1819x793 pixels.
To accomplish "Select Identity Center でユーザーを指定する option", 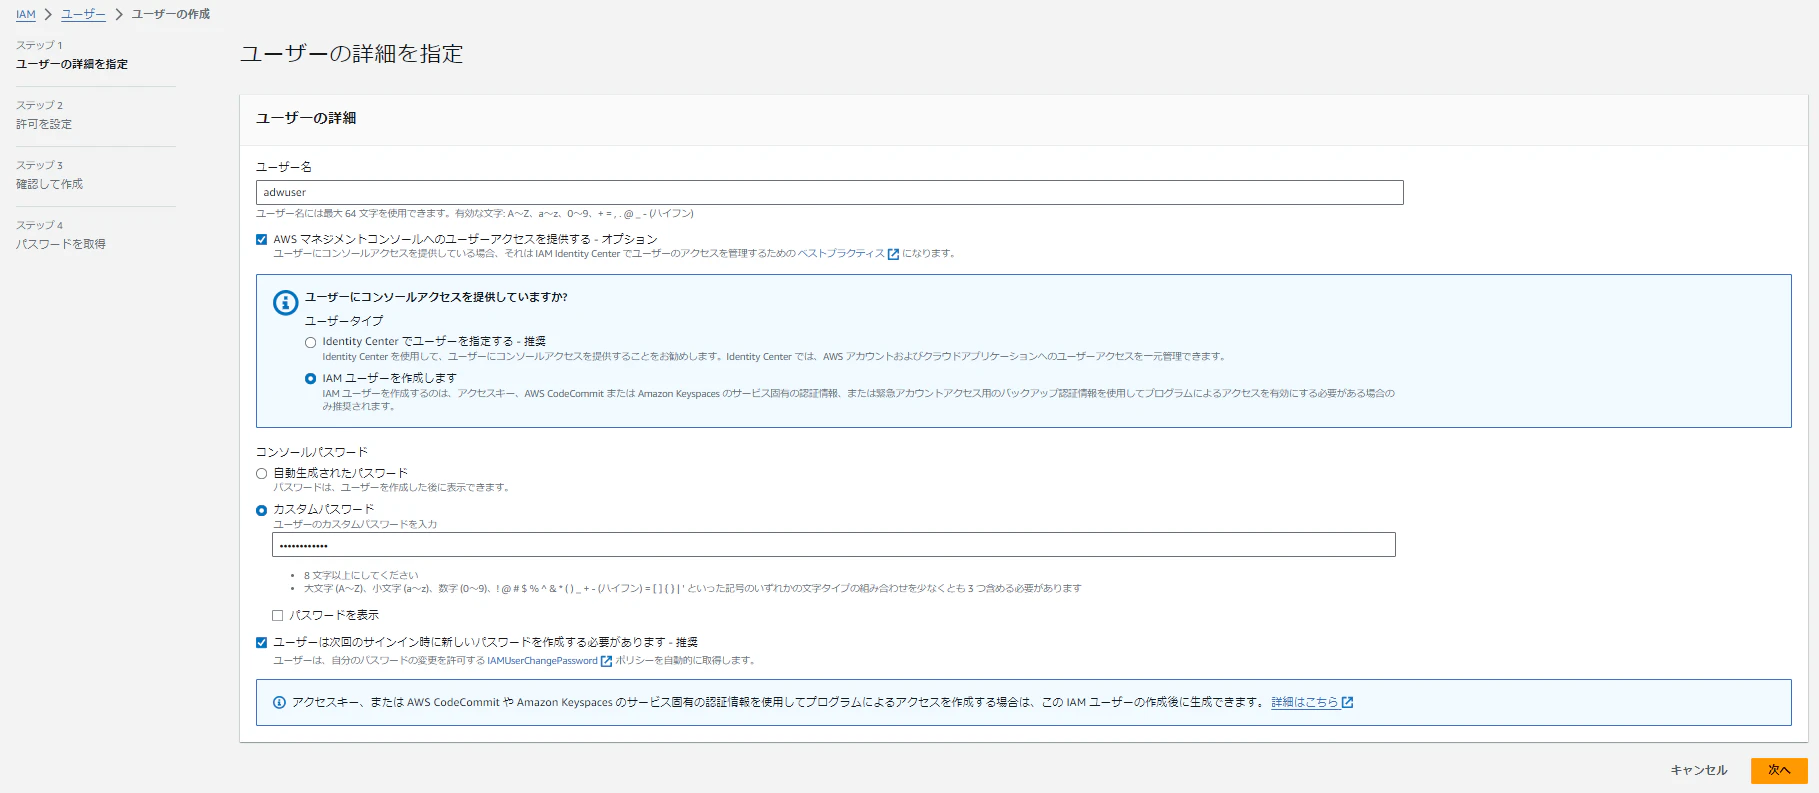I will (310, 342).
